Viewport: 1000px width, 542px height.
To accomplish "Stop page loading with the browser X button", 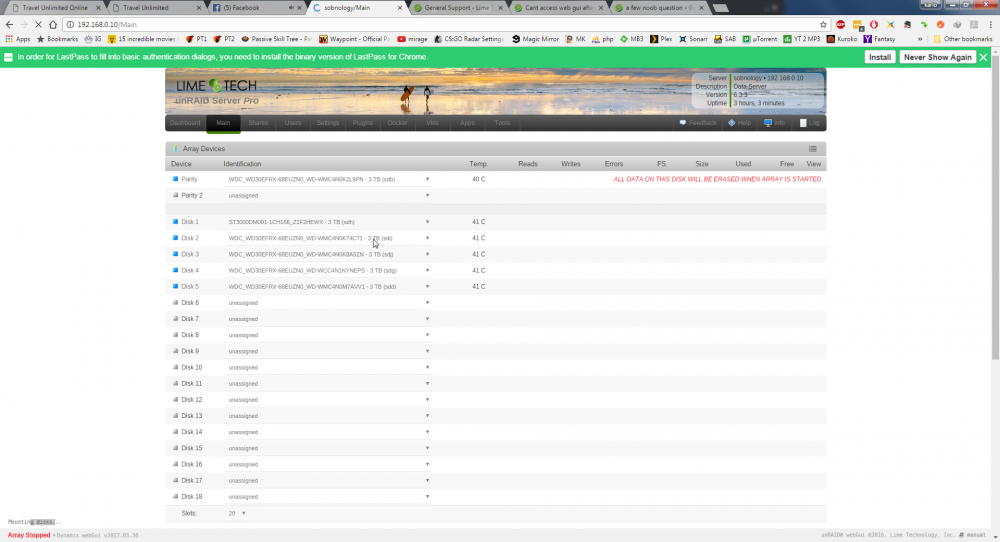I will (38, 24).
